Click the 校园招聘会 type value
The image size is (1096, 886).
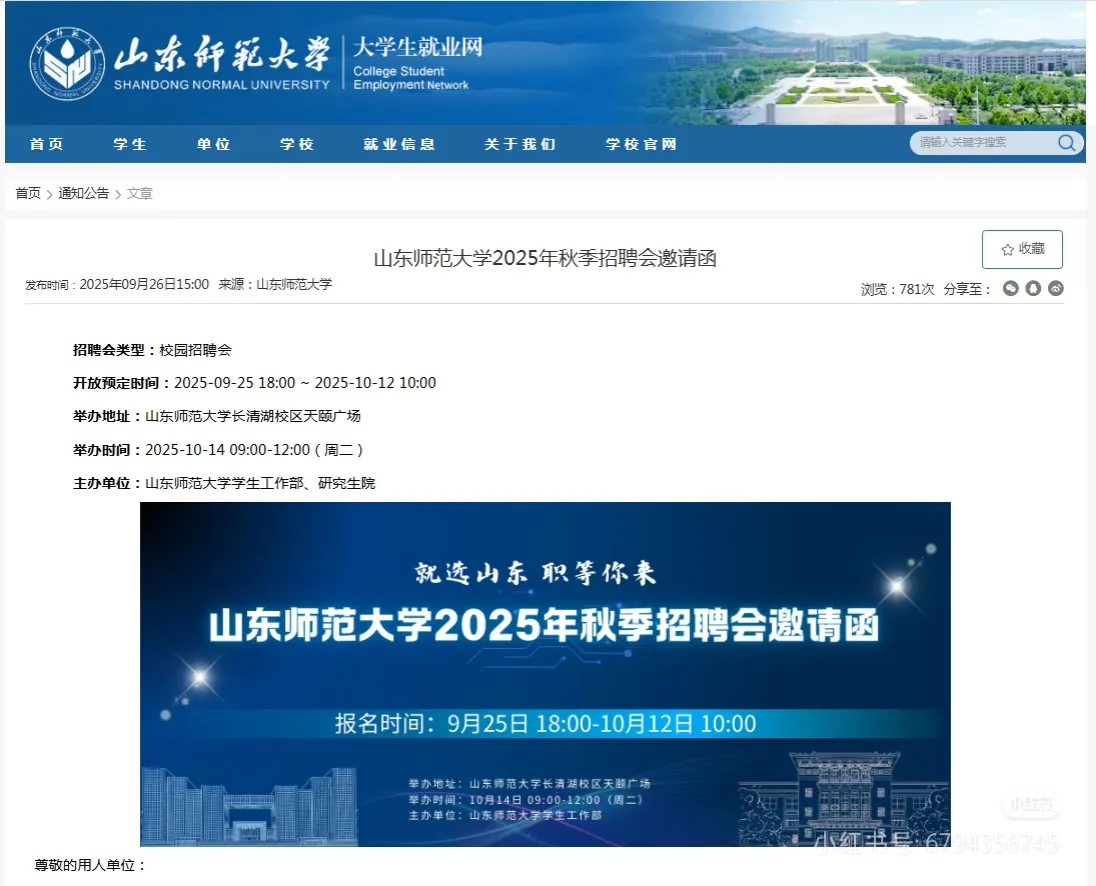click(196, 350)
